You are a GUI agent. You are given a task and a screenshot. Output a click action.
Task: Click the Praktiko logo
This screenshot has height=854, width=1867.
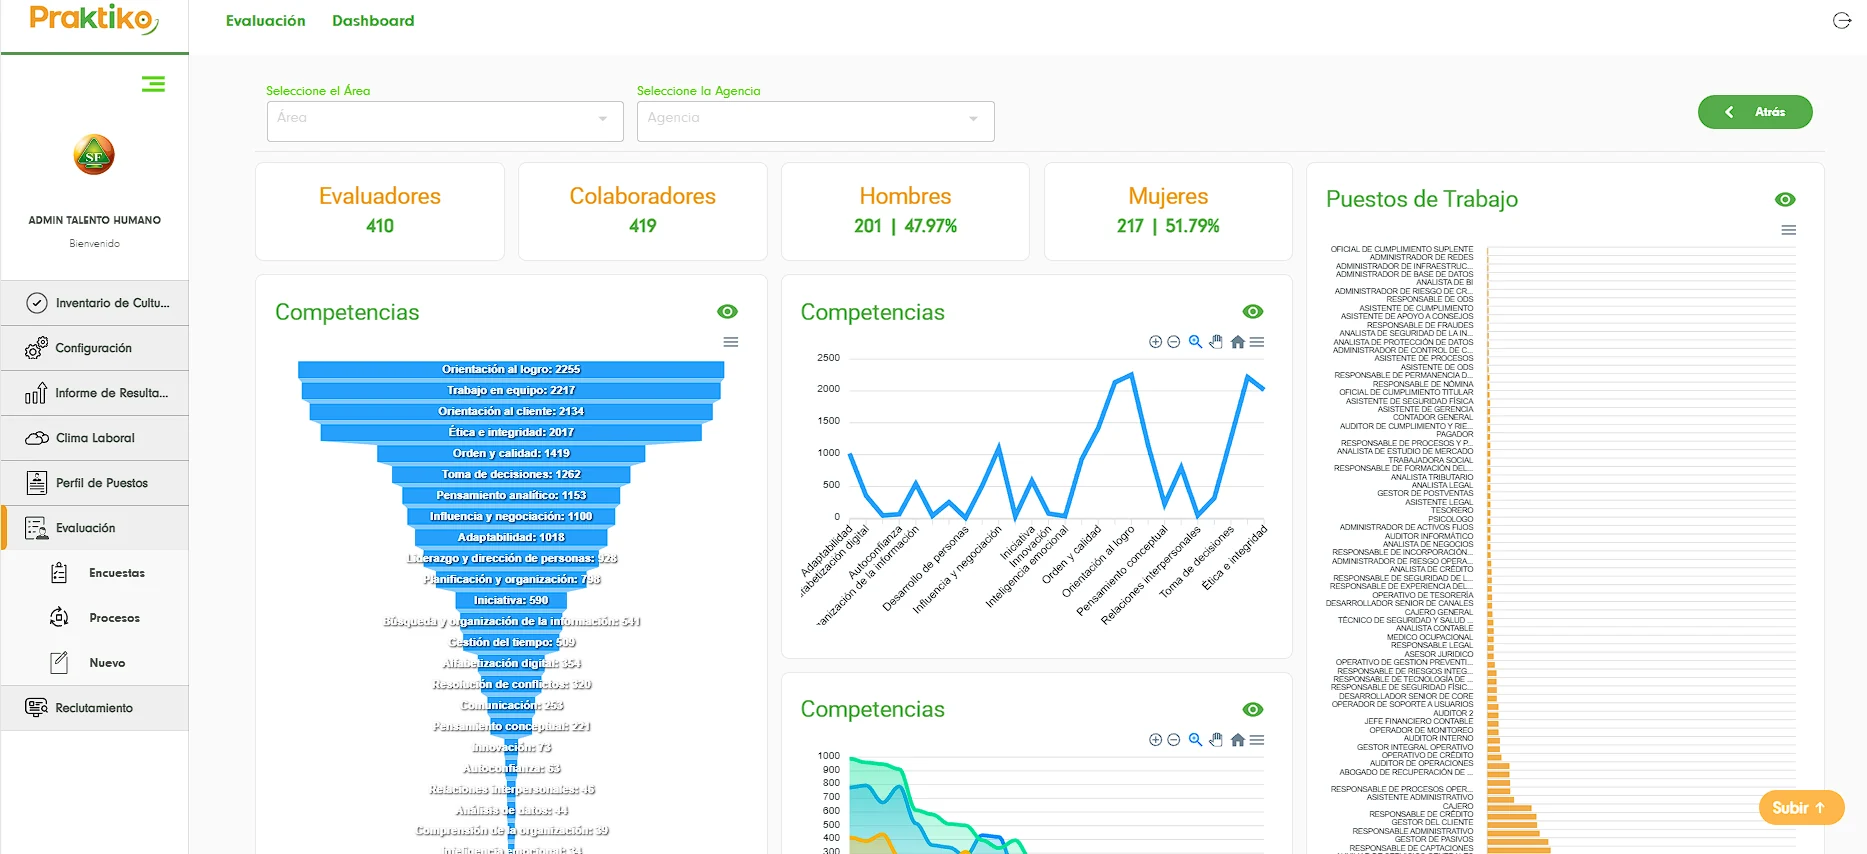point(94,19)
